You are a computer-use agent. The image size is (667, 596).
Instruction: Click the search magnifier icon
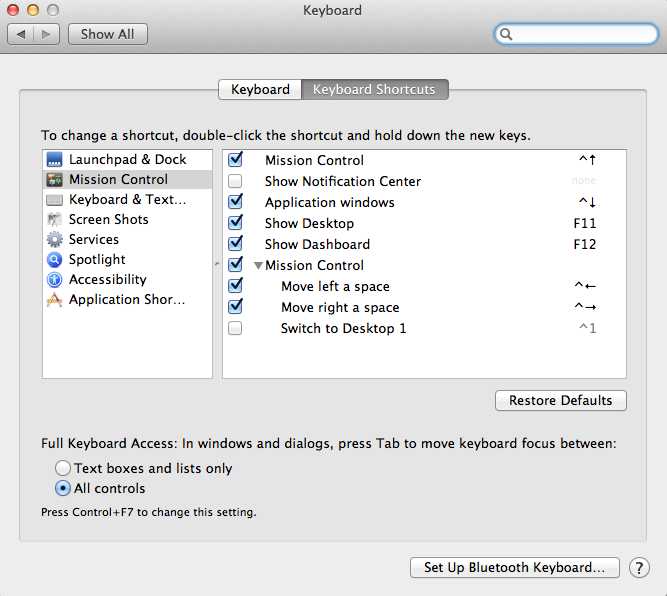(x=506, y=34)
